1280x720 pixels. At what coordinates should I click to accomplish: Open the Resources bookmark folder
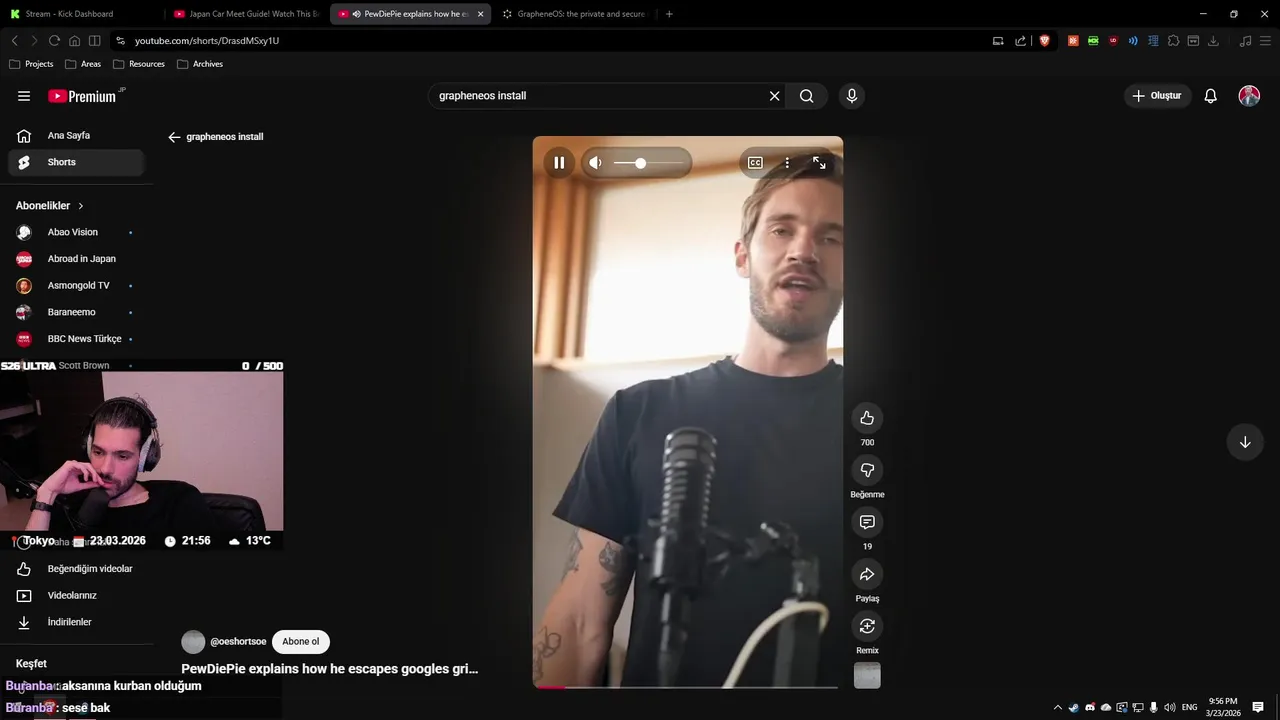pos(139,64)
